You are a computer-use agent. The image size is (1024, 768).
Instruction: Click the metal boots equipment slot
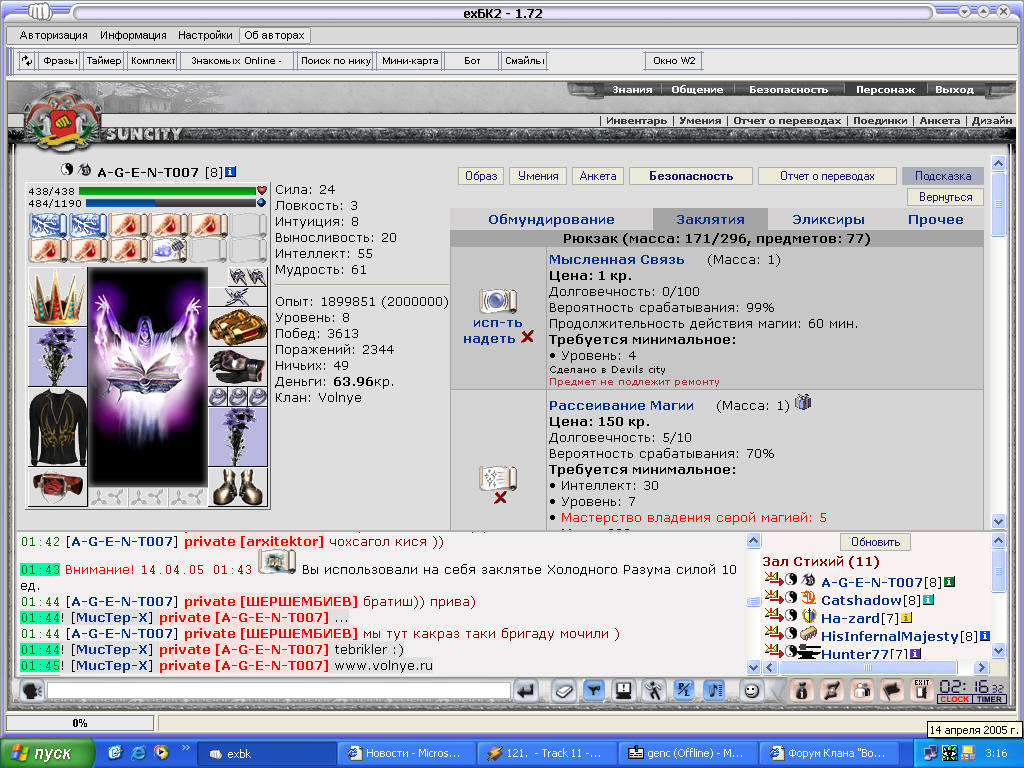click(238, 487)
